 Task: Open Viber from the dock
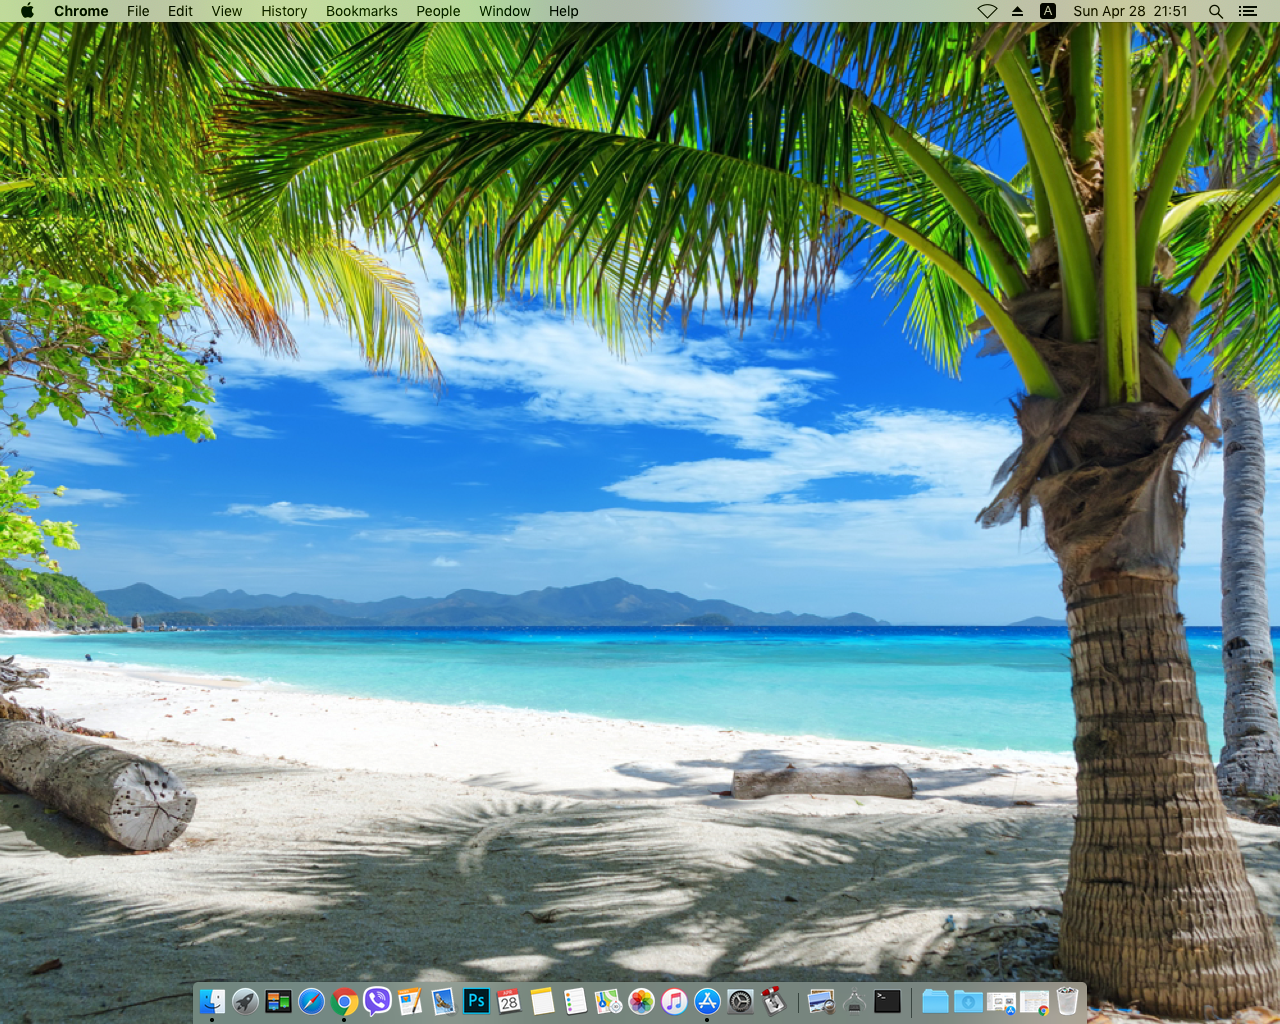click(377, 1001)
